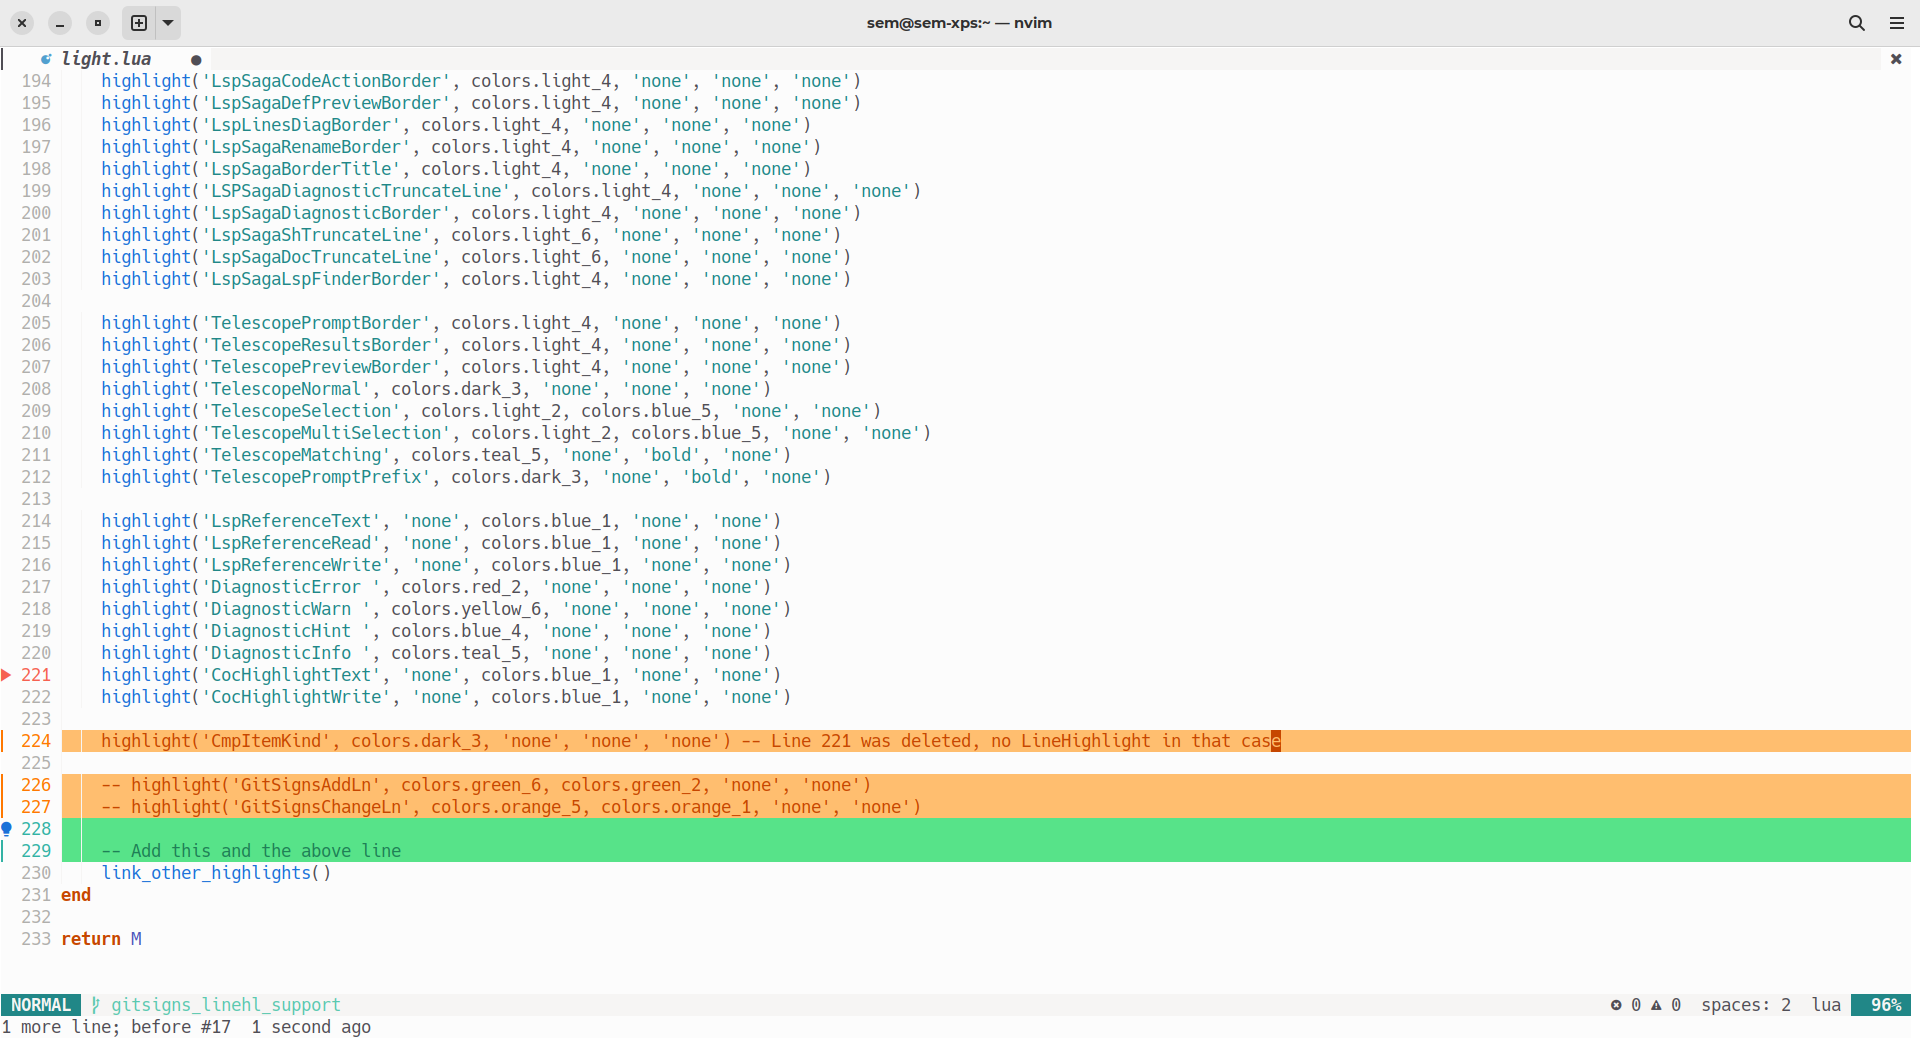This screenshot has height=1048, width=1920.
Task: Click the deleted-line sign at line 221
Action: click(x=6, y=675)
